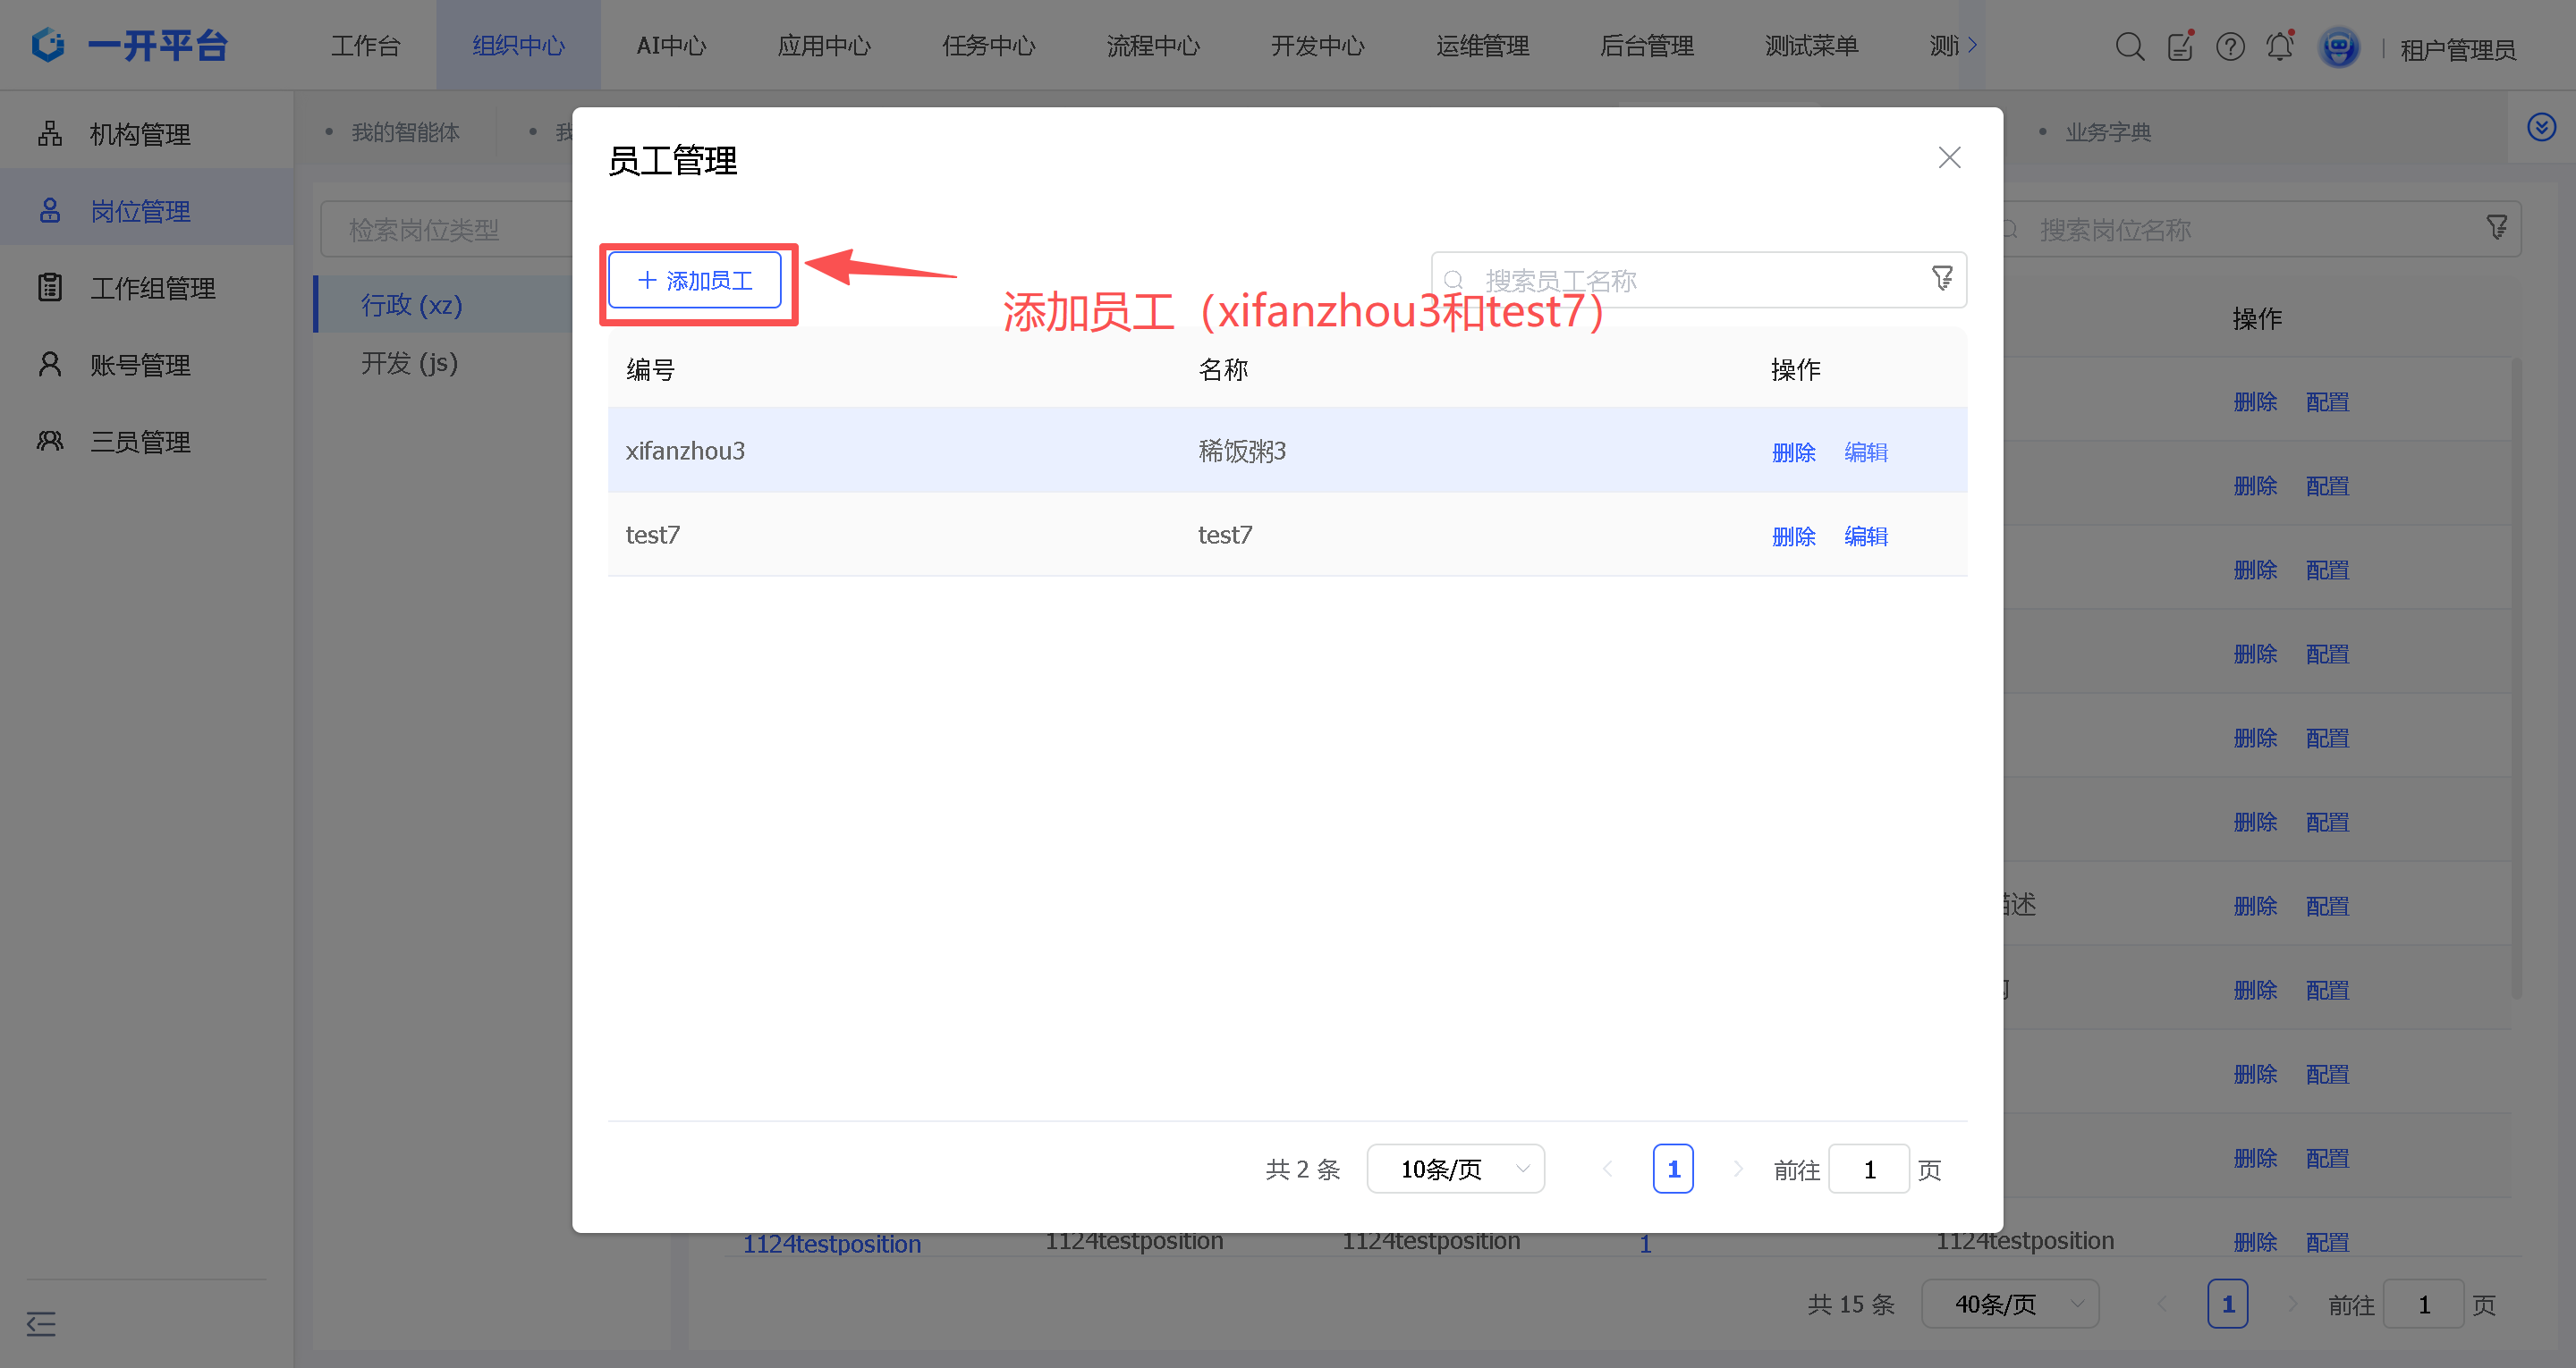The width and height of the screenshot is (2576, 1368).
Task: Collapse the sidebar using bottom-left icon
Action: [x=41, y=1323]
